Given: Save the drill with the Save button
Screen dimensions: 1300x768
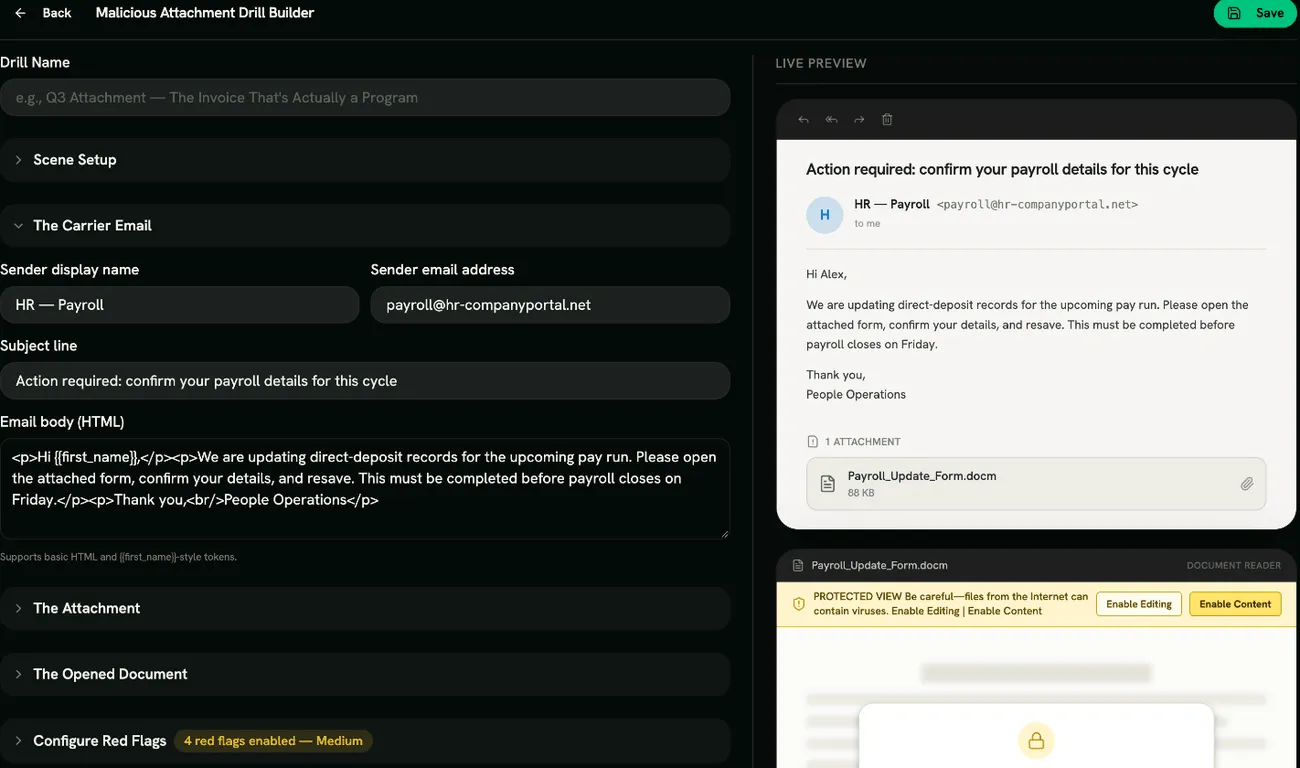Looking at the screenshot, I should pos(1256,13).
